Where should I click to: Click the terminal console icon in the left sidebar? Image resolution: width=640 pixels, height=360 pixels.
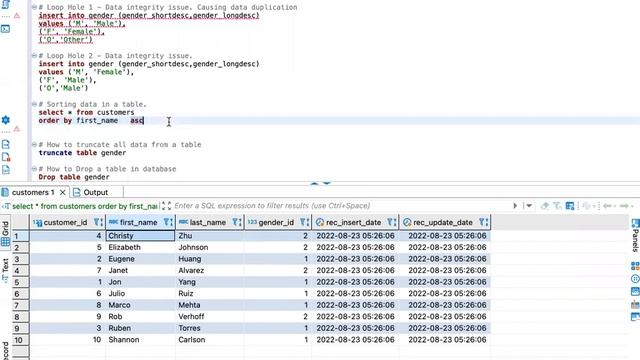(6, 29)
